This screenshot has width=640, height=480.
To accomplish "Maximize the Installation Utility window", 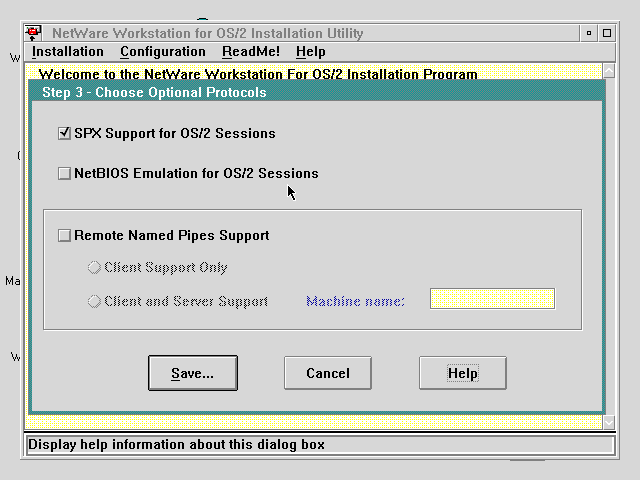I will (x=607, y=33).
